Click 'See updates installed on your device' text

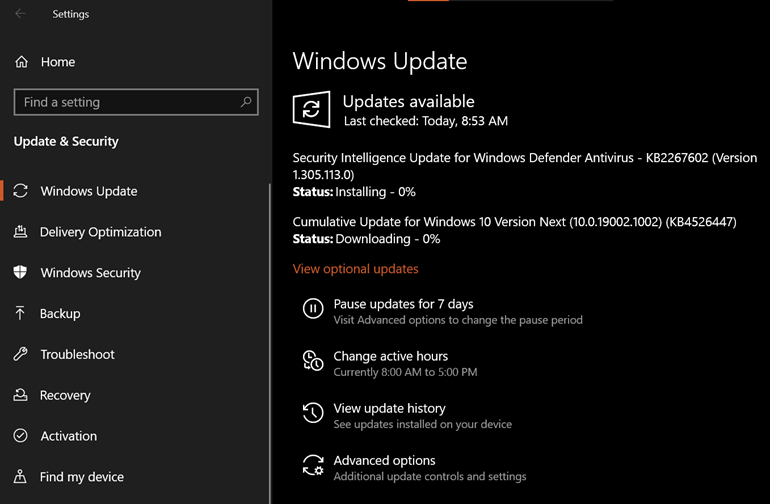click(422, 424)
